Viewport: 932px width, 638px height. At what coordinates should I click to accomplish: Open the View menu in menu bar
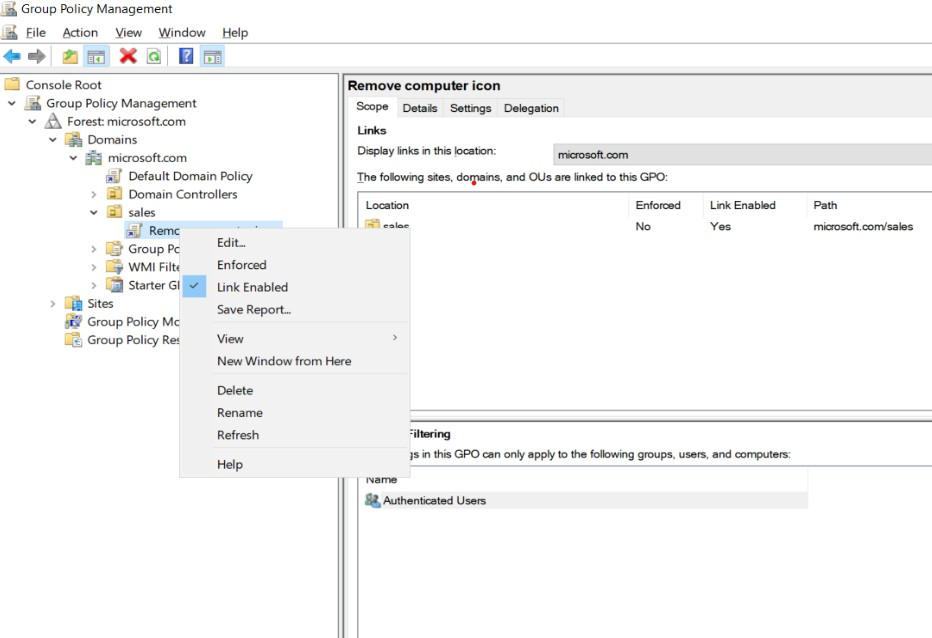[x=128, y=33]
